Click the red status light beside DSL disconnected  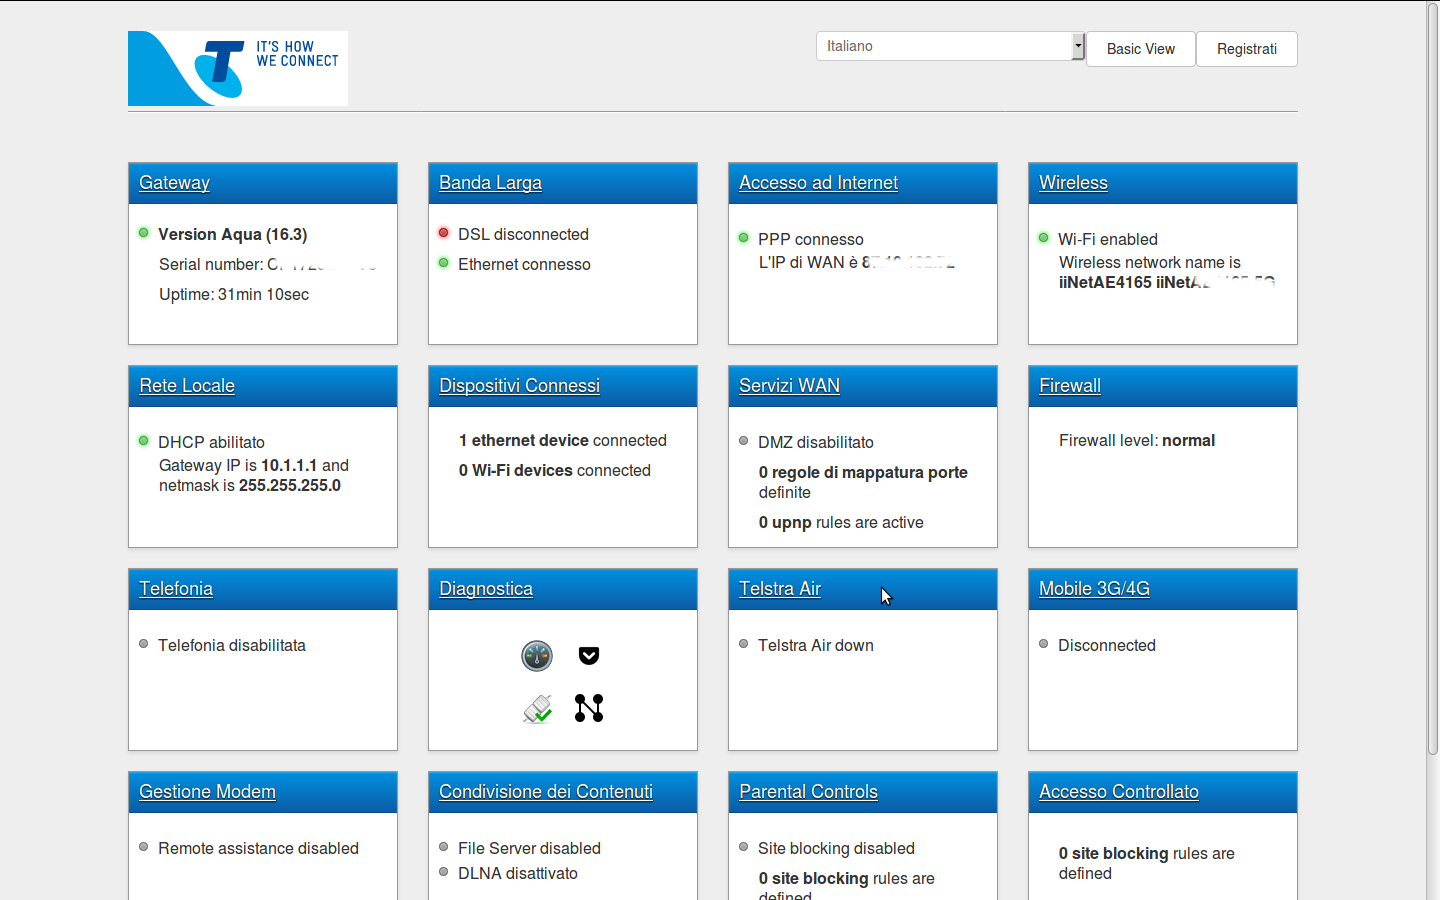point(444,233)
